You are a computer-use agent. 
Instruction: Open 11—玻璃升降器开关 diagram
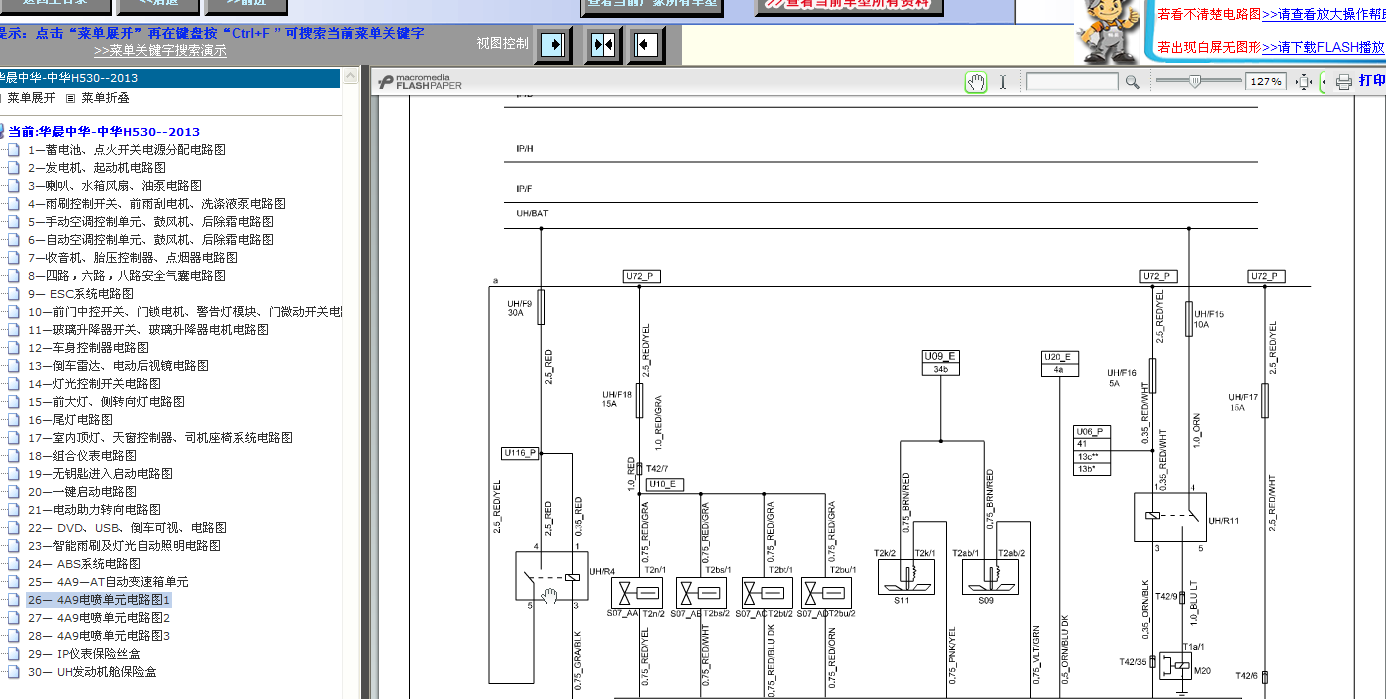148,330
